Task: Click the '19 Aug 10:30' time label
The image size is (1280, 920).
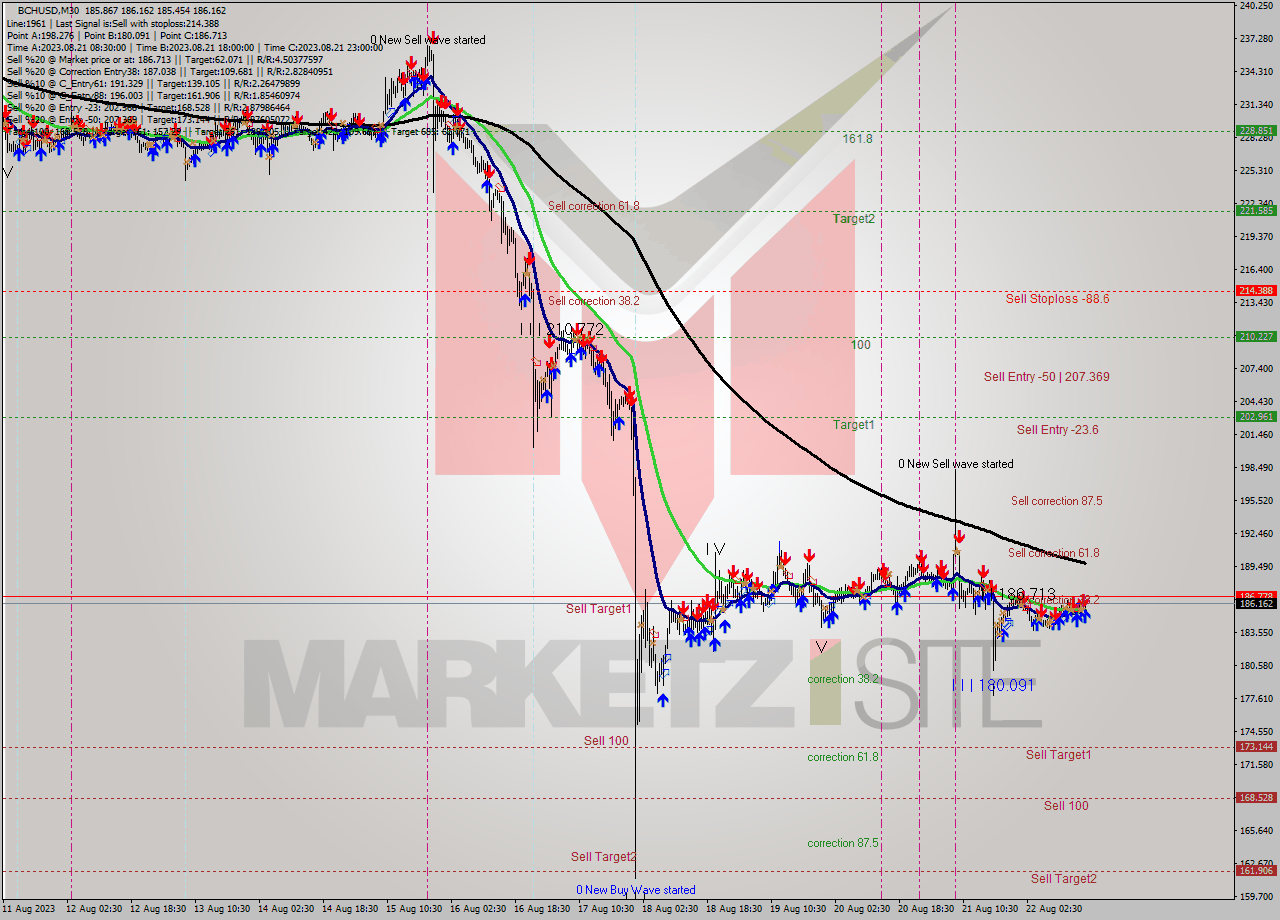Action: point(798,909)
